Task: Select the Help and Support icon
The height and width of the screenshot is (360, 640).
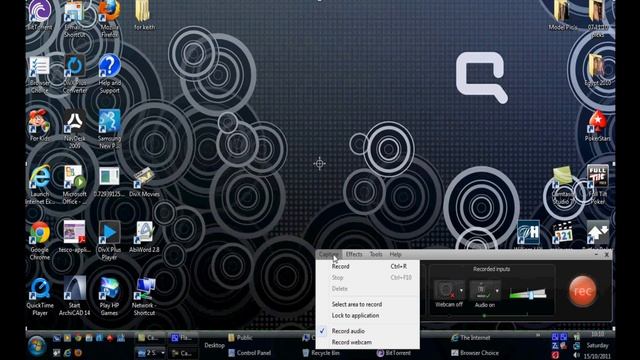Action: (109, 74)
